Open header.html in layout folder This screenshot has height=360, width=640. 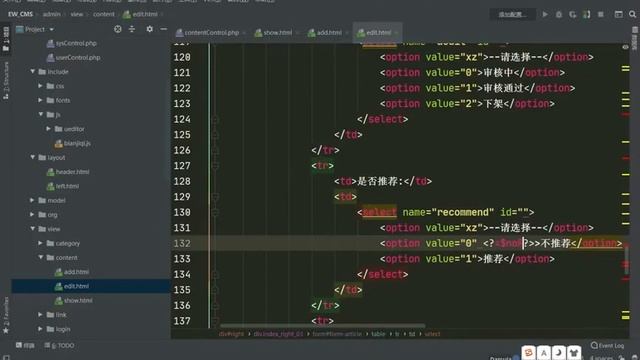click(x=68, y=171)
